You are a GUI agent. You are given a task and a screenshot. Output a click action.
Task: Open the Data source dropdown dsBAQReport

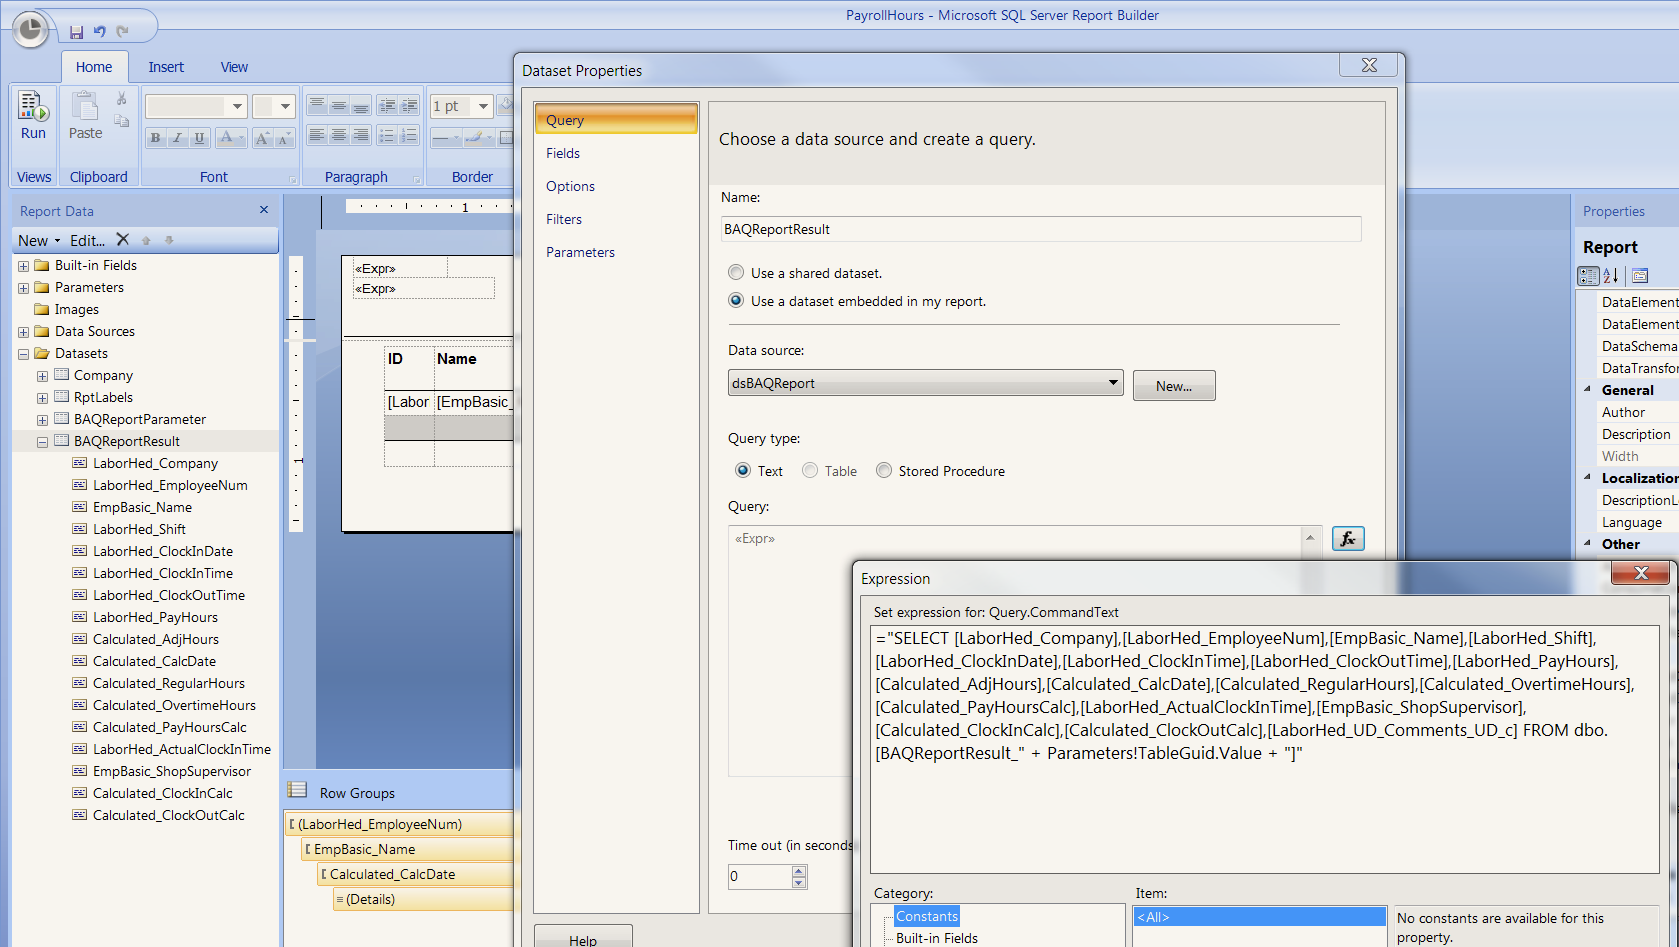[926, 383]
